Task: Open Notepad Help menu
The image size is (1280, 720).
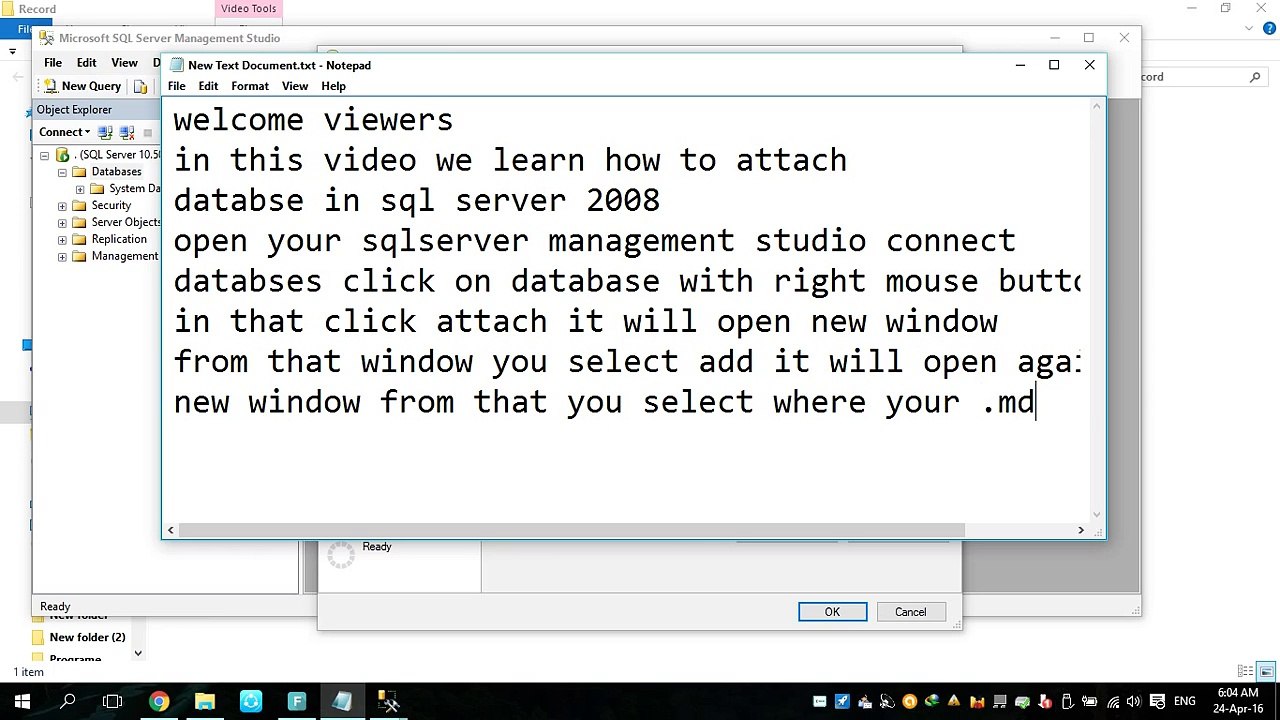Action: click(334, 86)
